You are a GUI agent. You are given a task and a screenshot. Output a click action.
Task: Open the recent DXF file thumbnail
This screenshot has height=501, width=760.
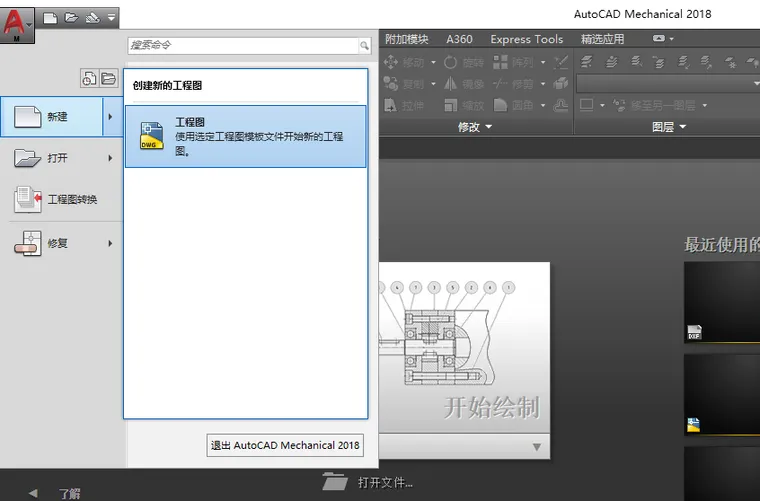[722, 303]
